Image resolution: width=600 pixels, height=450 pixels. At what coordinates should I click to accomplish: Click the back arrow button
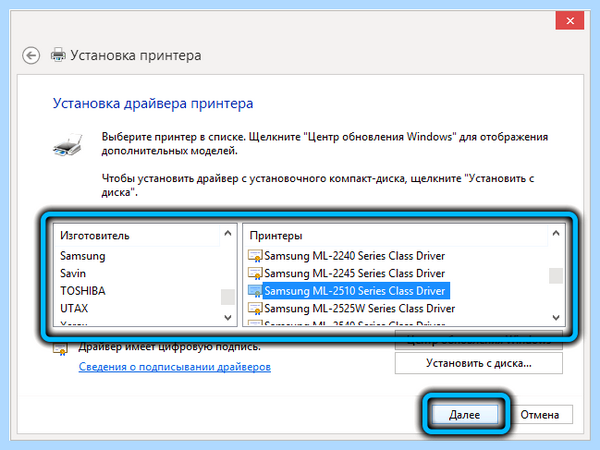pos(31,56)
